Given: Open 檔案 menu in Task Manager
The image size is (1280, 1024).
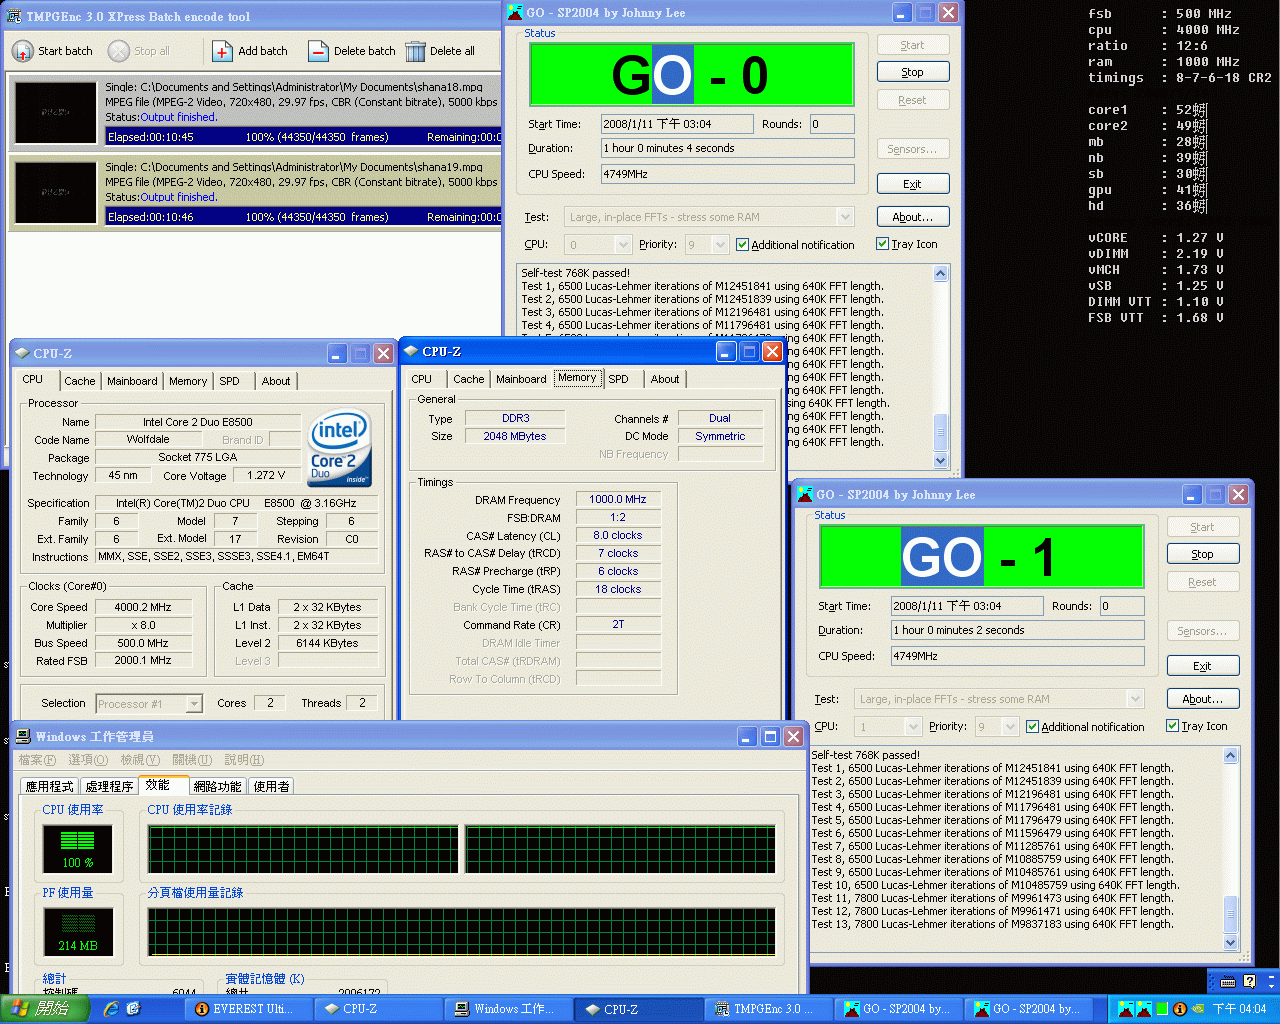Looking at the screenshot, I should [x=37, y=760].
